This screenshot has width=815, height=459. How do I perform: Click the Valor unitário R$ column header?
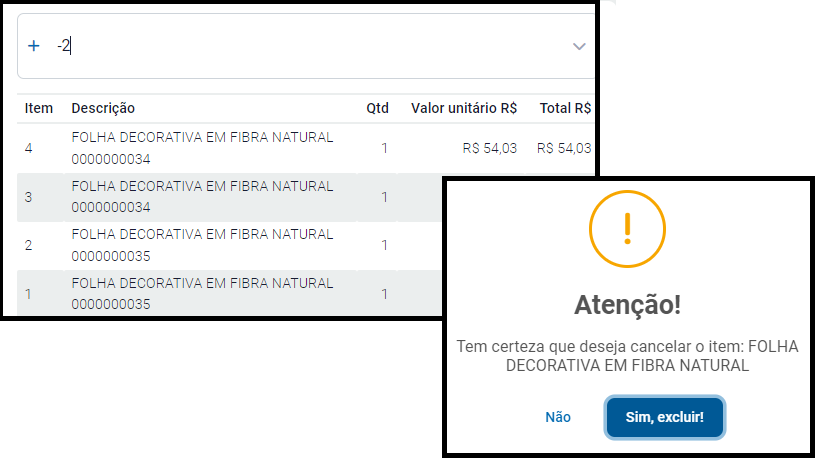464,108
